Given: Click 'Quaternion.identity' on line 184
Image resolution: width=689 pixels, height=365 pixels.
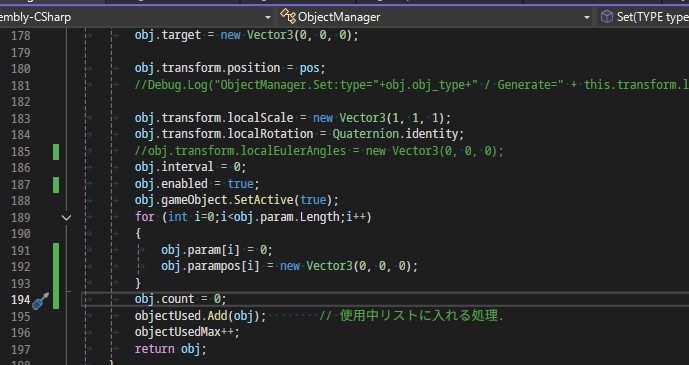Looking at the screenshot, I should [x=395, y=134].
